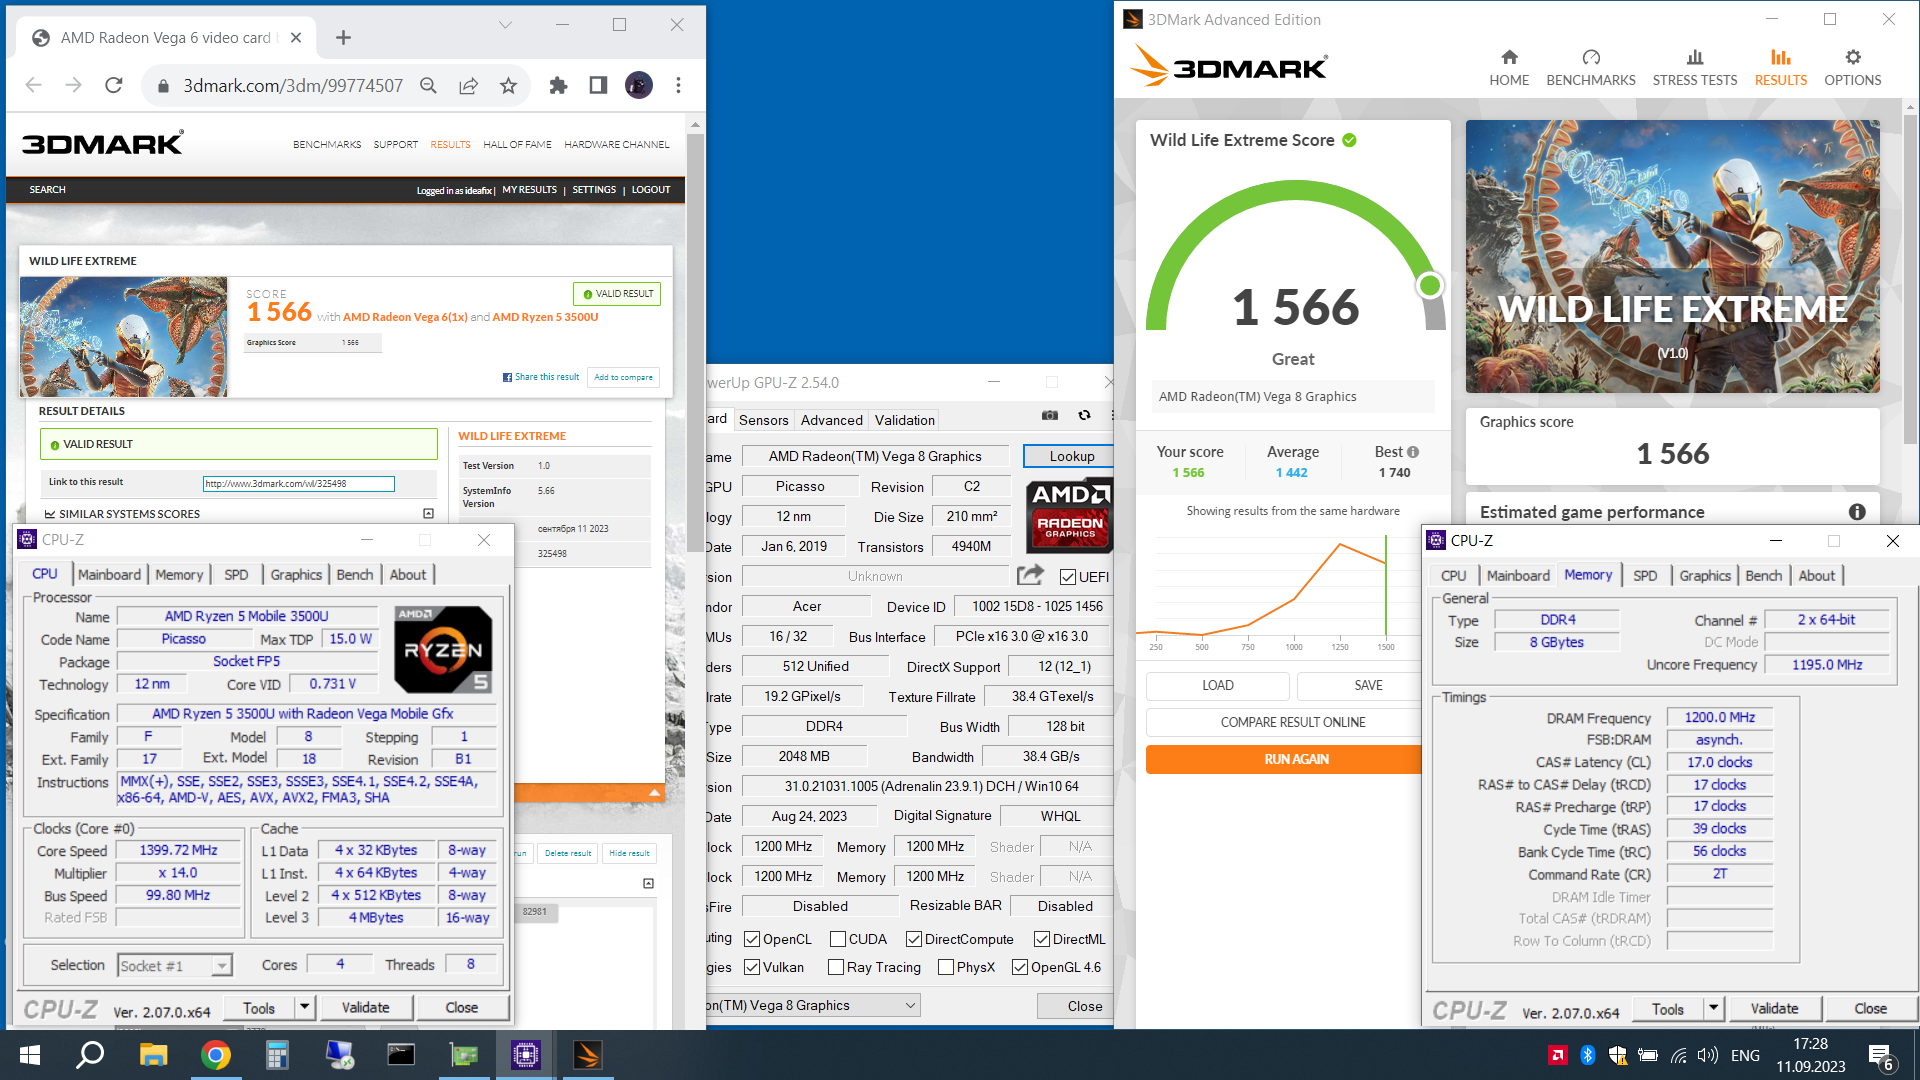Click Validate in left CPU-Z window
This screenshot has height=1080, width=1920.
pyautogui.click(x=365, y=1007)
